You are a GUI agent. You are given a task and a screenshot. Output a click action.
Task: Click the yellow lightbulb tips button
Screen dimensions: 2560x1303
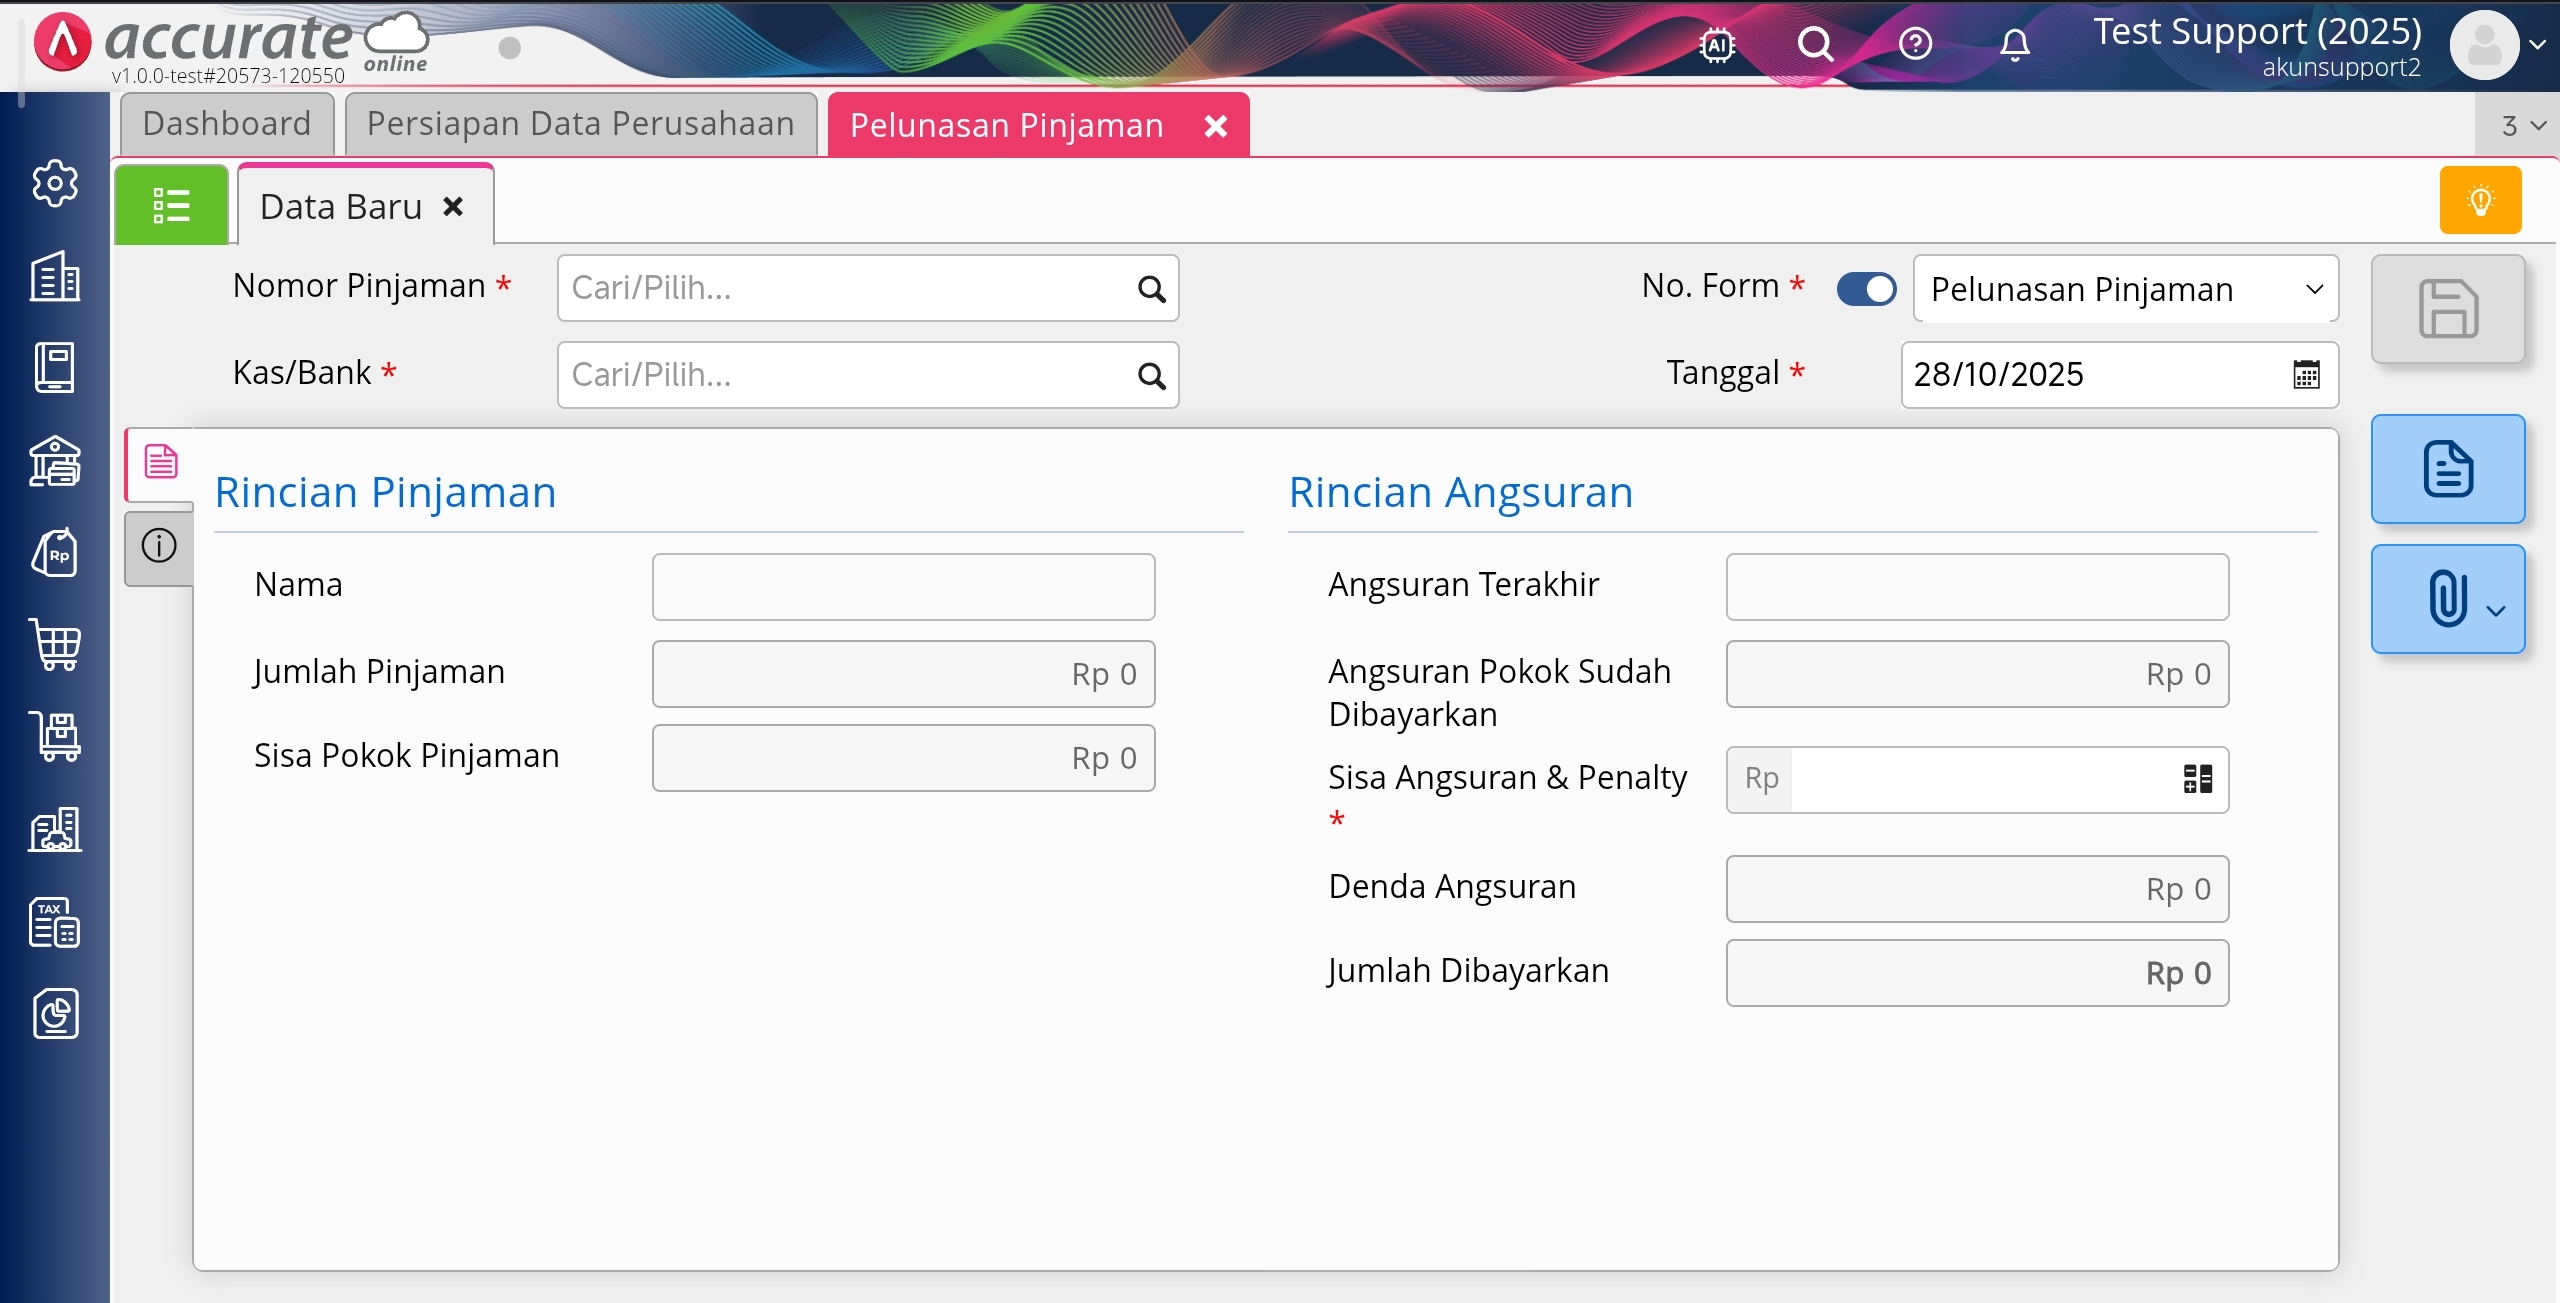2480,201
